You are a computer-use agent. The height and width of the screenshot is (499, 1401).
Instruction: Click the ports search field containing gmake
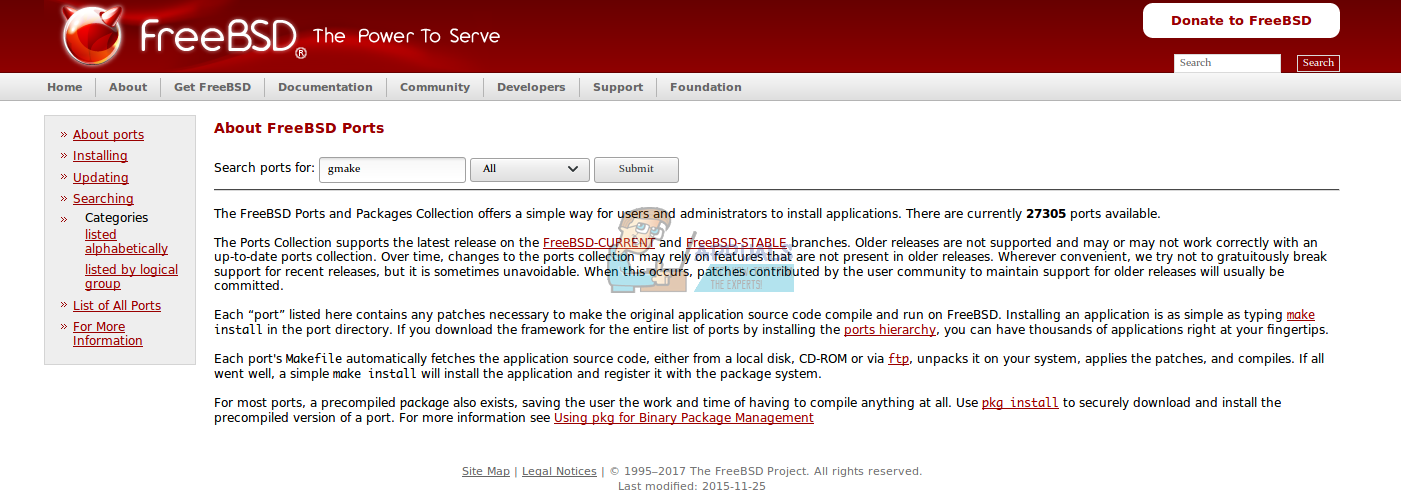click(392, 169)
